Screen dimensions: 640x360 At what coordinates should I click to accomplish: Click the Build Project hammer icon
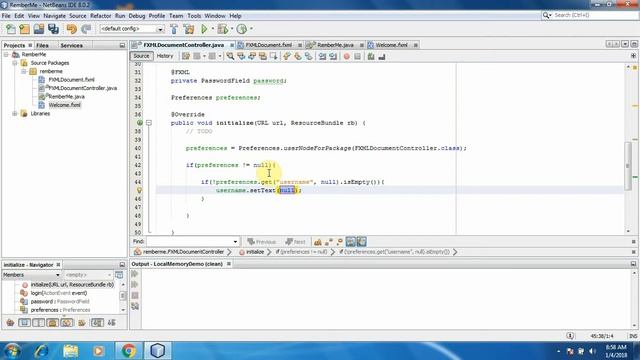pyautogui.click(x=174, y=29)
